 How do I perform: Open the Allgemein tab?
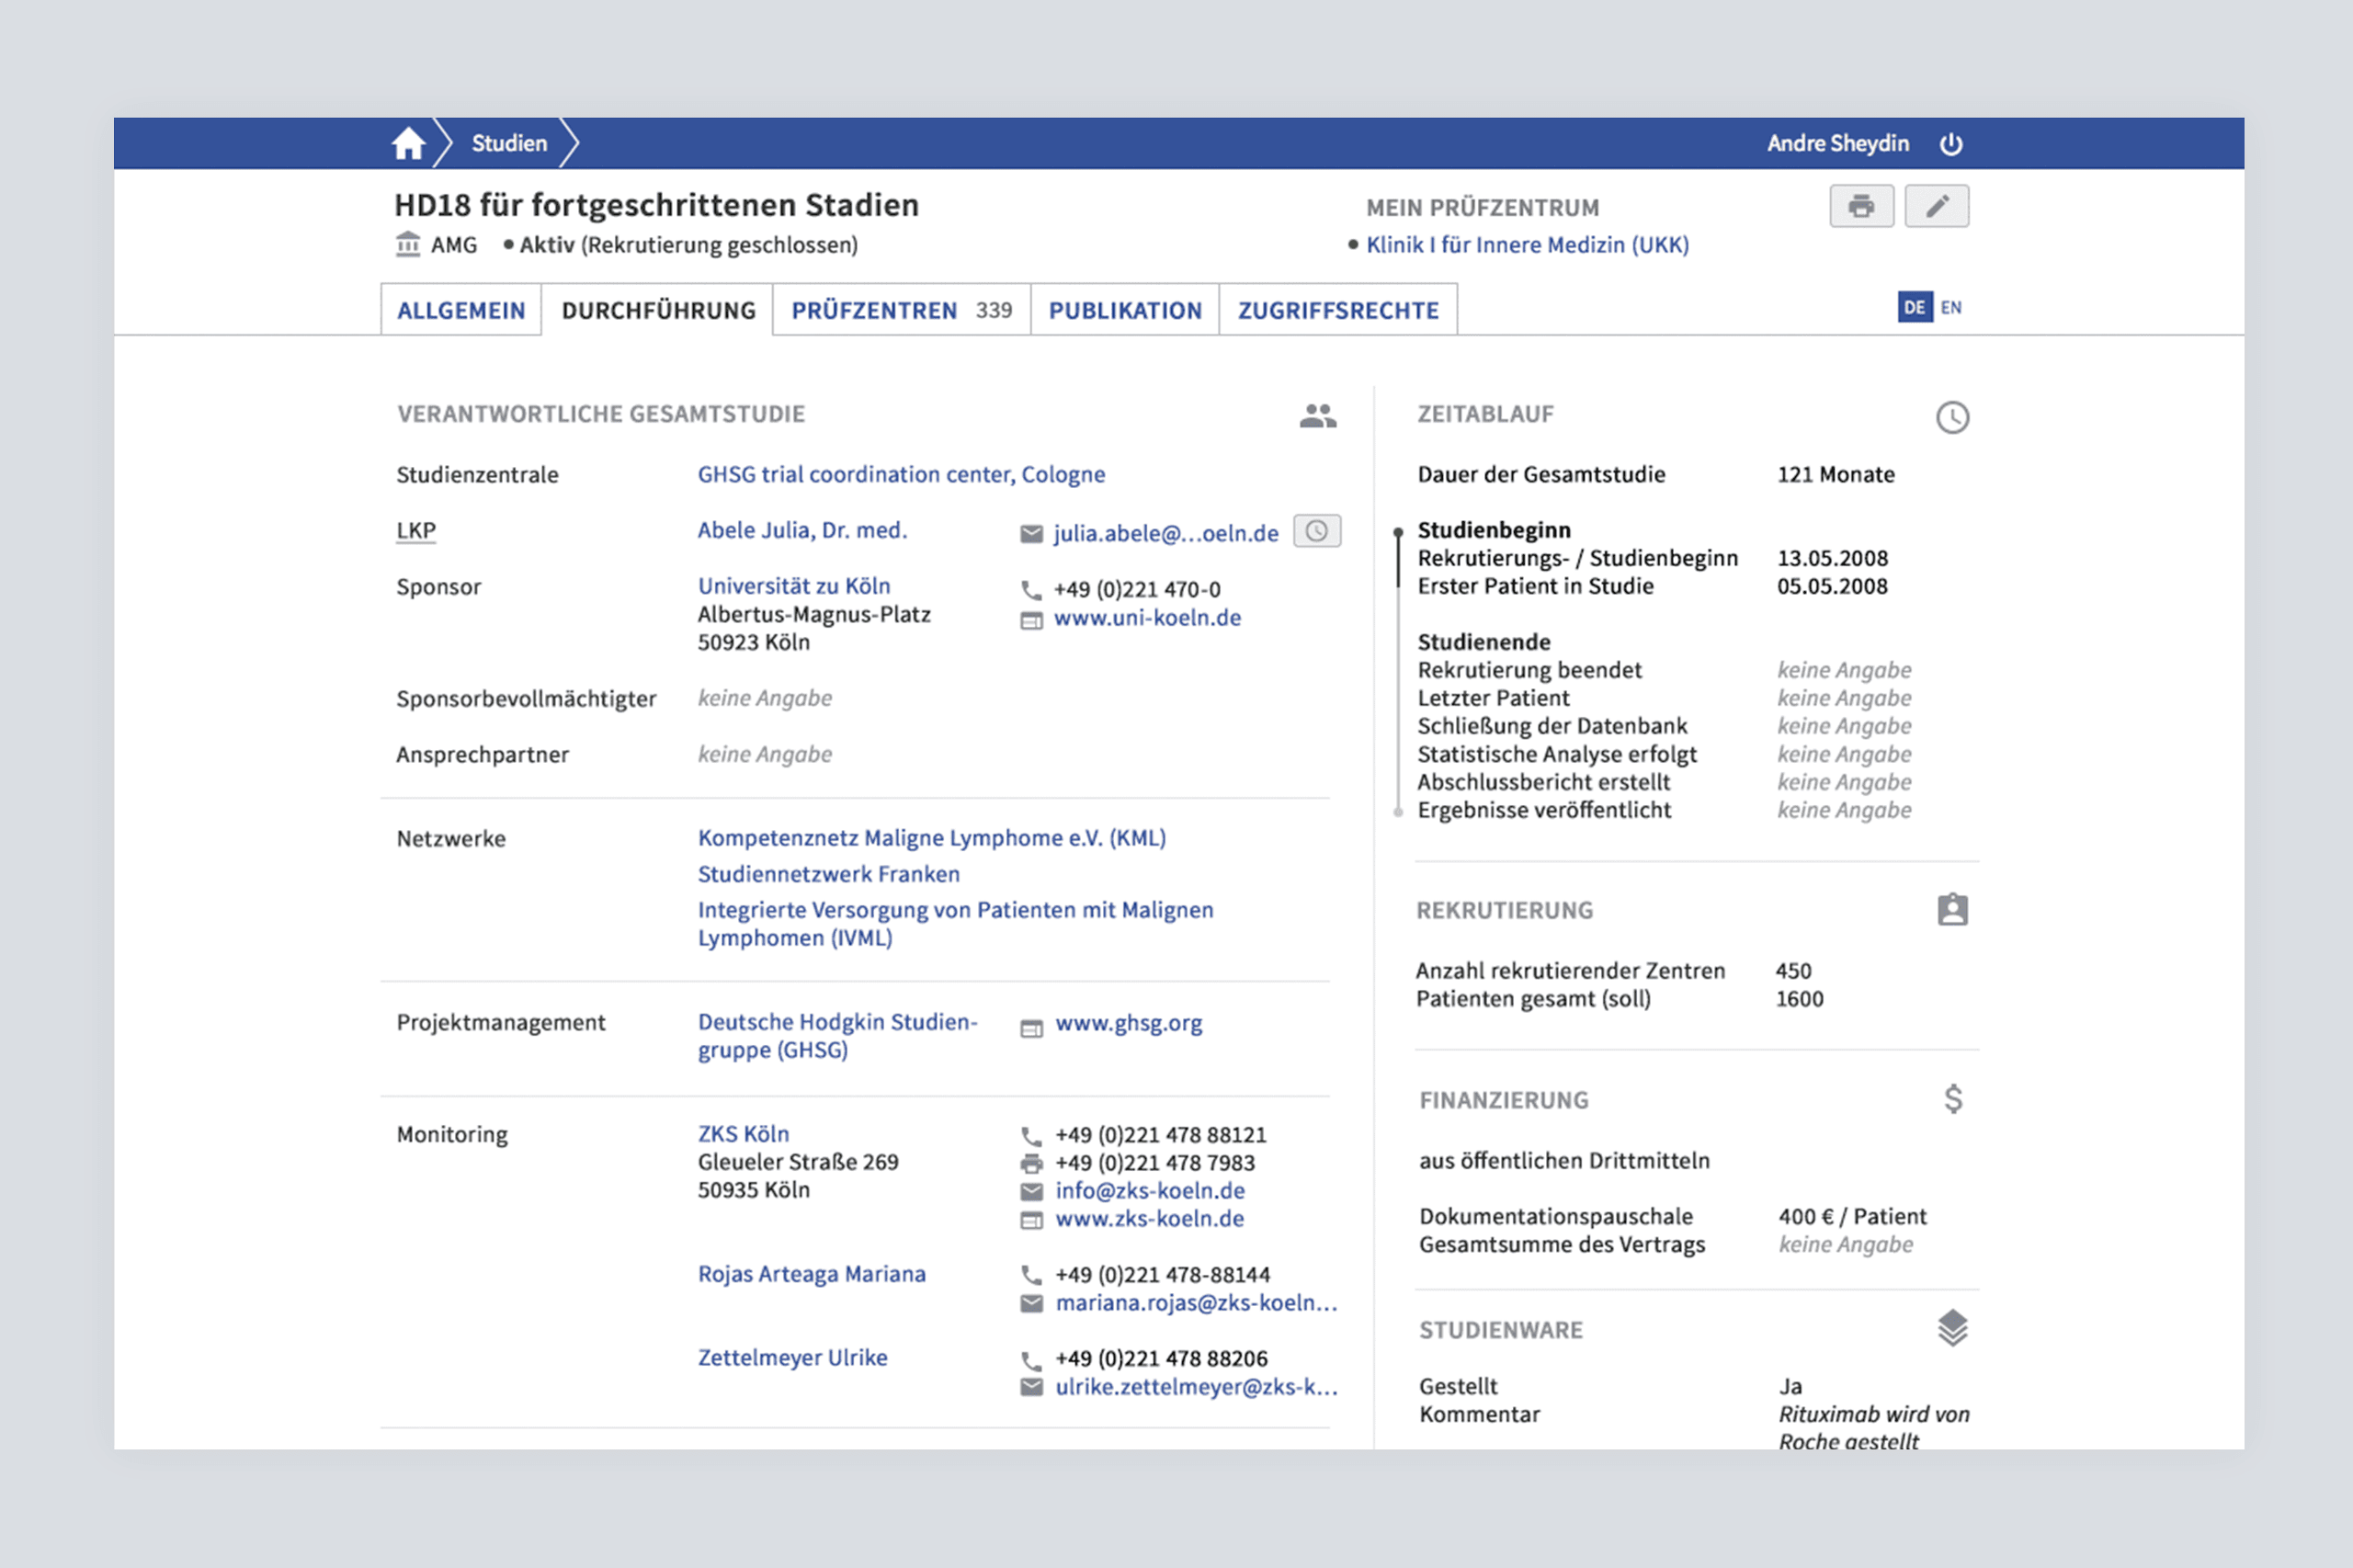(461, 311)
